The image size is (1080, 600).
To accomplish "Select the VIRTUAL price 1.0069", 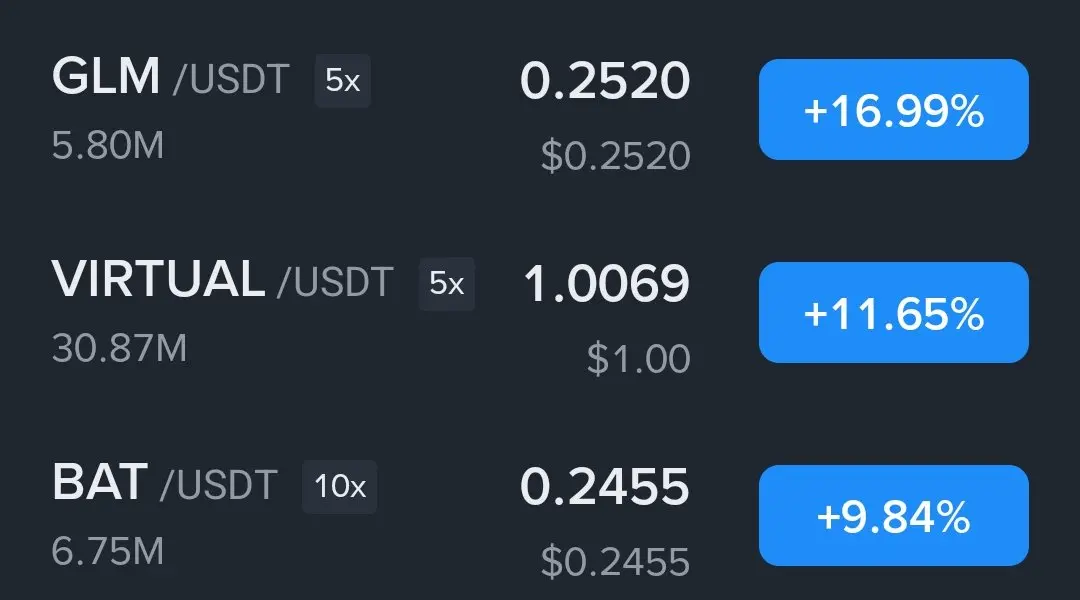I will pos(606,284).
